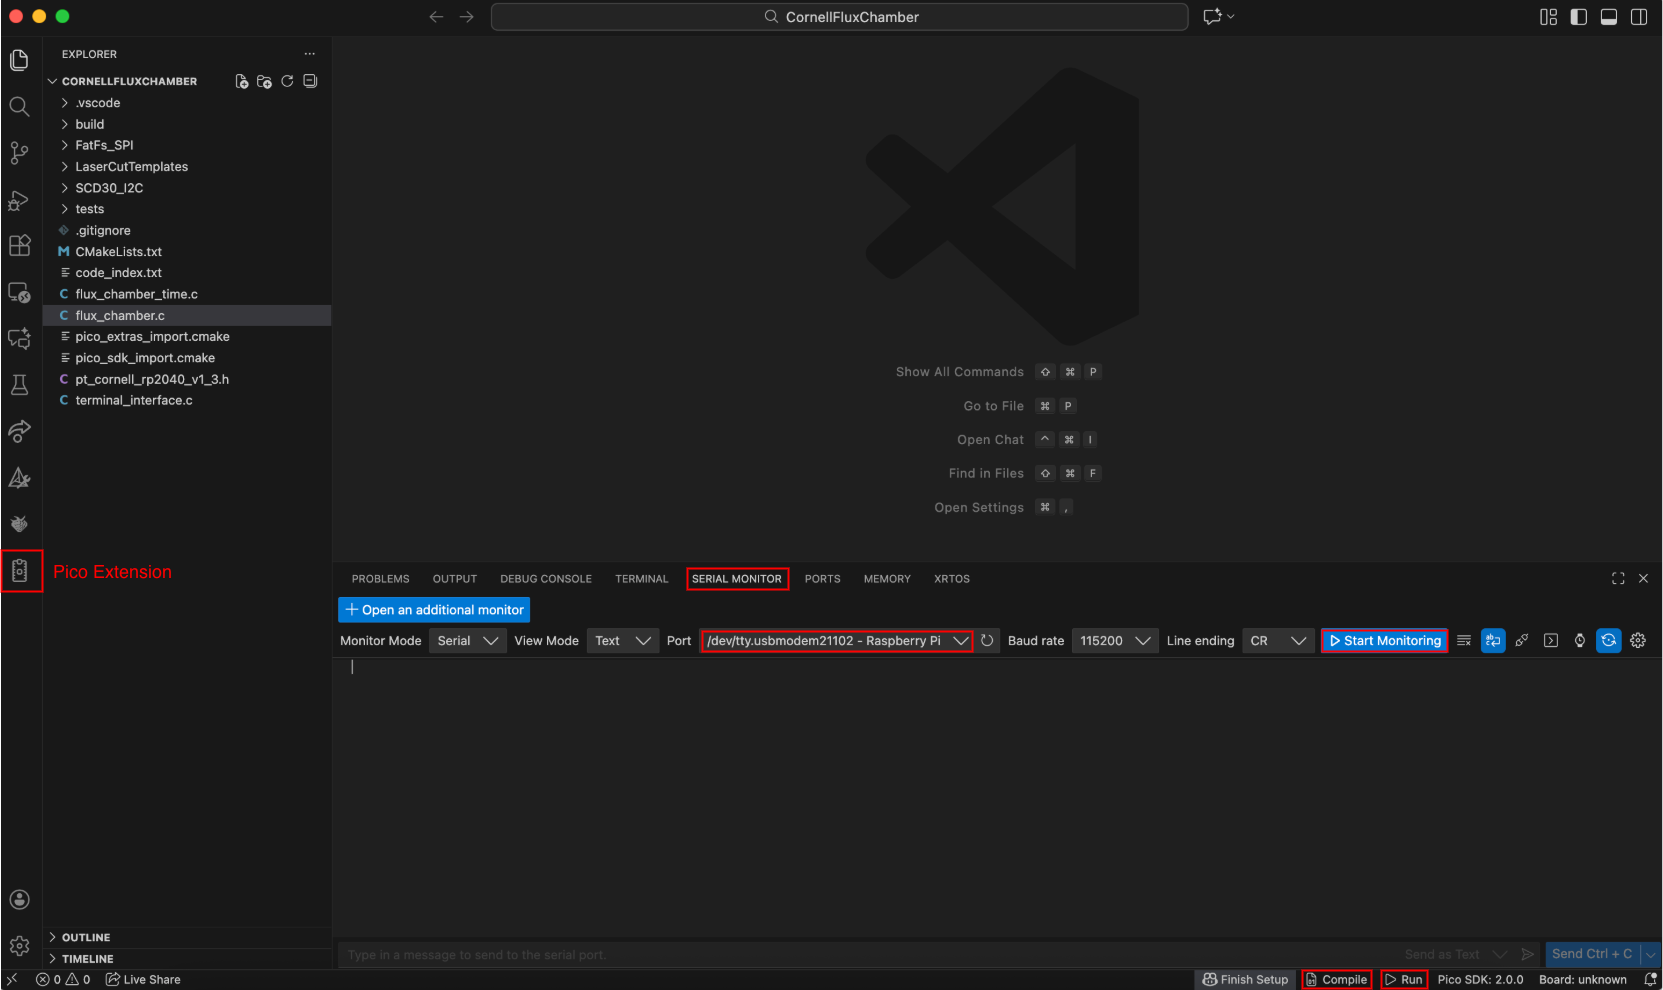The image size is (1663, 990).
Task: Open the Run and Debug view
Action: [20, 200]
